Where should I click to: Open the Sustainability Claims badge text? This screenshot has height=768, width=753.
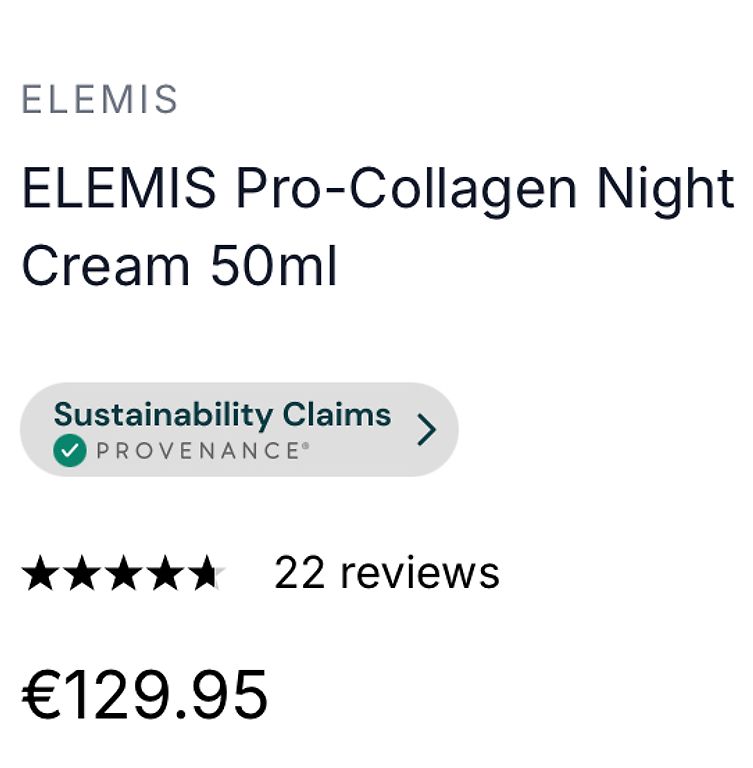(x=222, y=415)
